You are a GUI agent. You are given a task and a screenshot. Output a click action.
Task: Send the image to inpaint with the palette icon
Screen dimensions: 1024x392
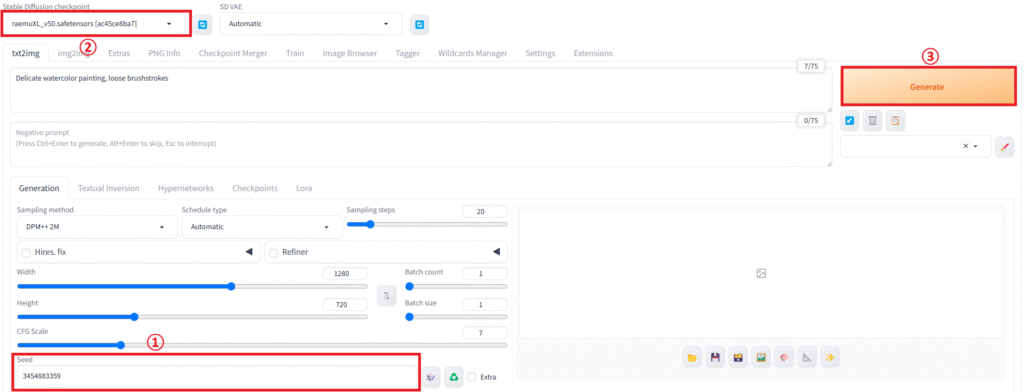[784, 357]
